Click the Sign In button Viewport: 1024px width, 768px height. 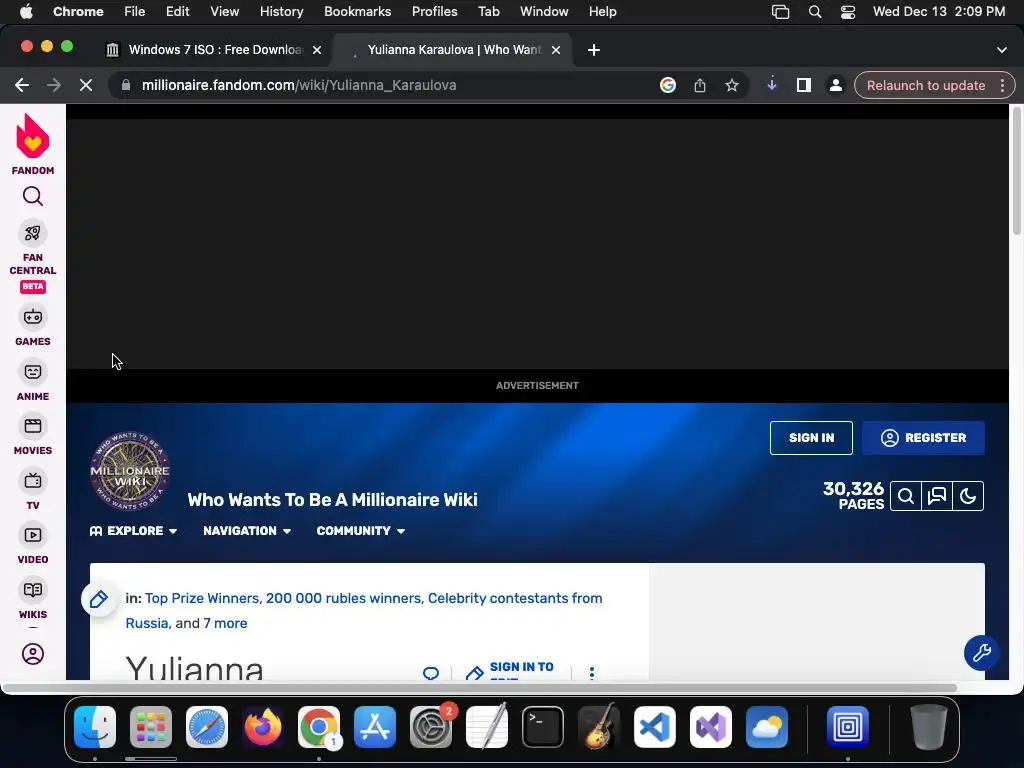click(811, 438)
